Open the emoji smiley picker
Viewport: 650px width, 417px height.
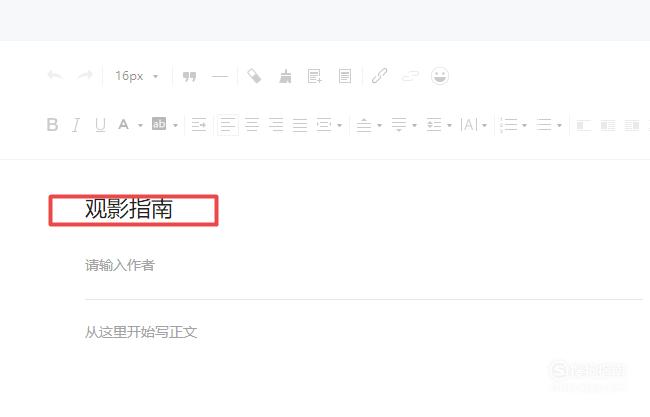coord(440,76)
